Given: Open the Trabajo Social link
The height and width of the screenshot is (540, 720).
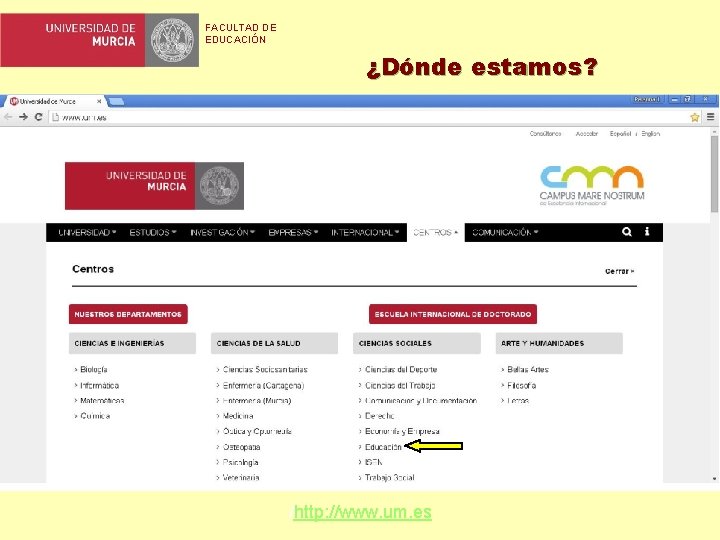Looking at the screenshot, I should point(389,478).
